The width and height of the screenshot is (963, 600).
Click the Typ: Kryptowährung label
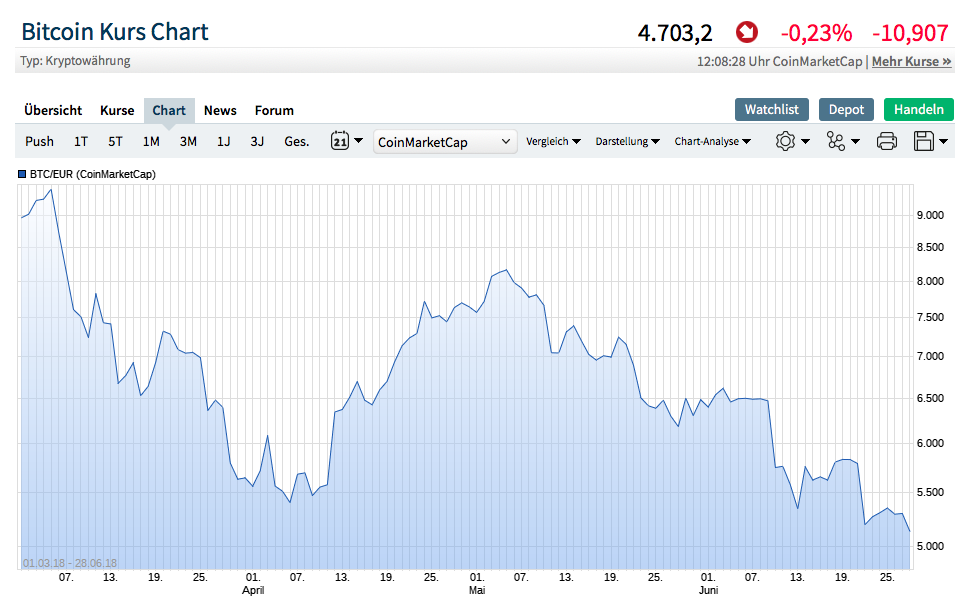tap(75, 61)
